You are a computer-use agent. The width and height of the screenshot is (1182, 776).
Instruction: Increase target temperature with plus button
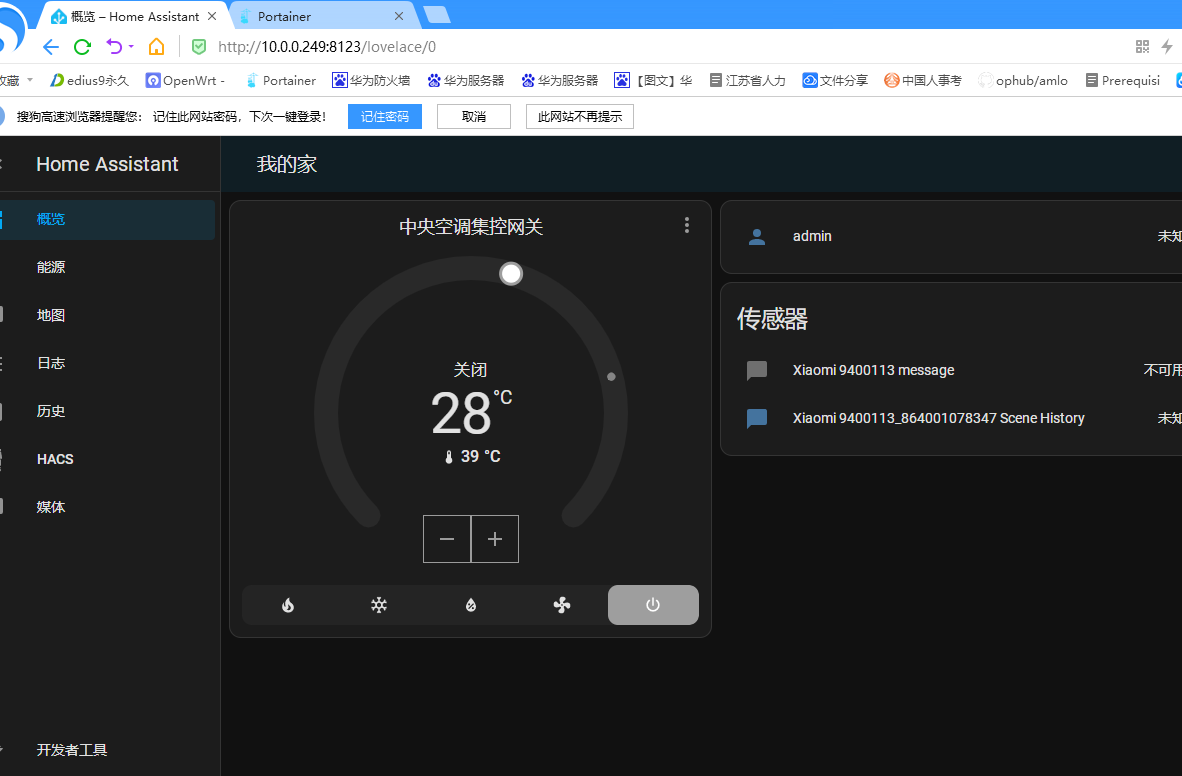(x=495, y=539)
